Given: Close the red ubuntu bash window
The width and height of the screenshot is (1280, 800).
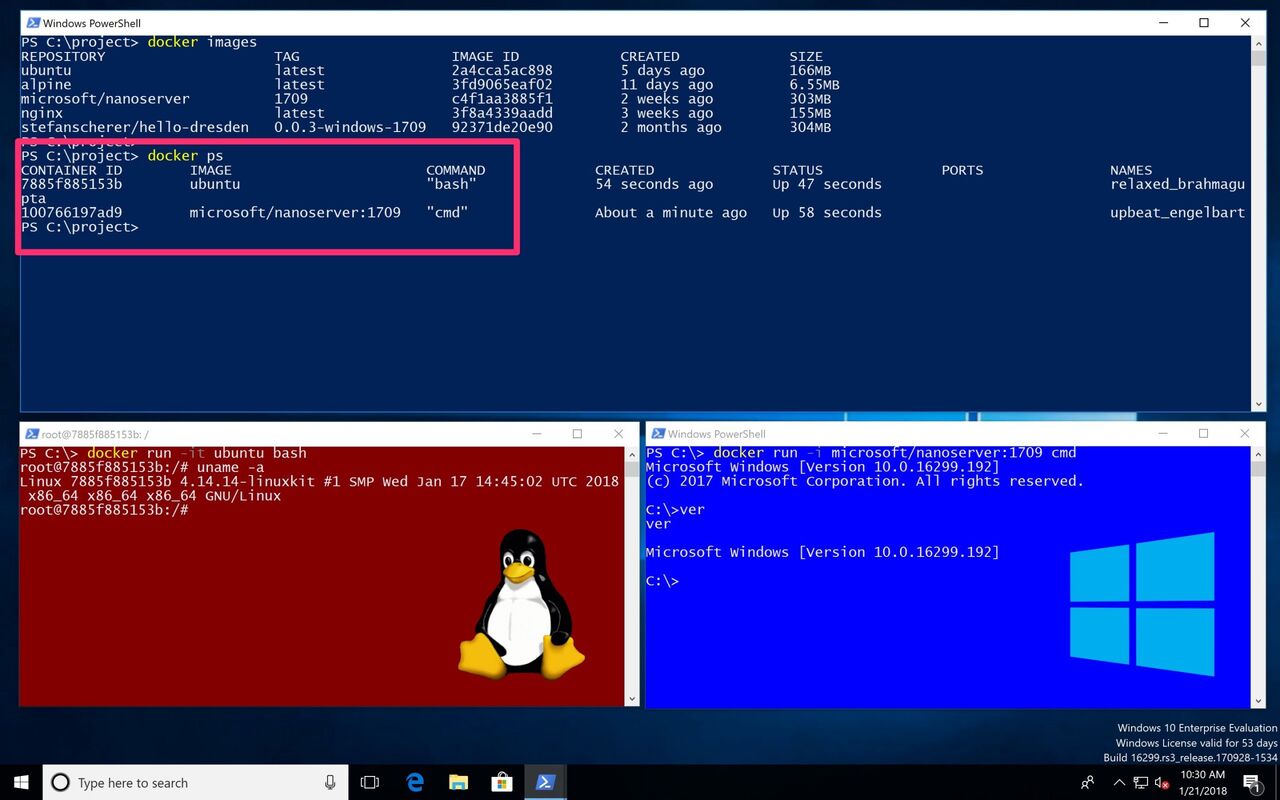Looking at the screenshot, I should [x=618, y=434].
